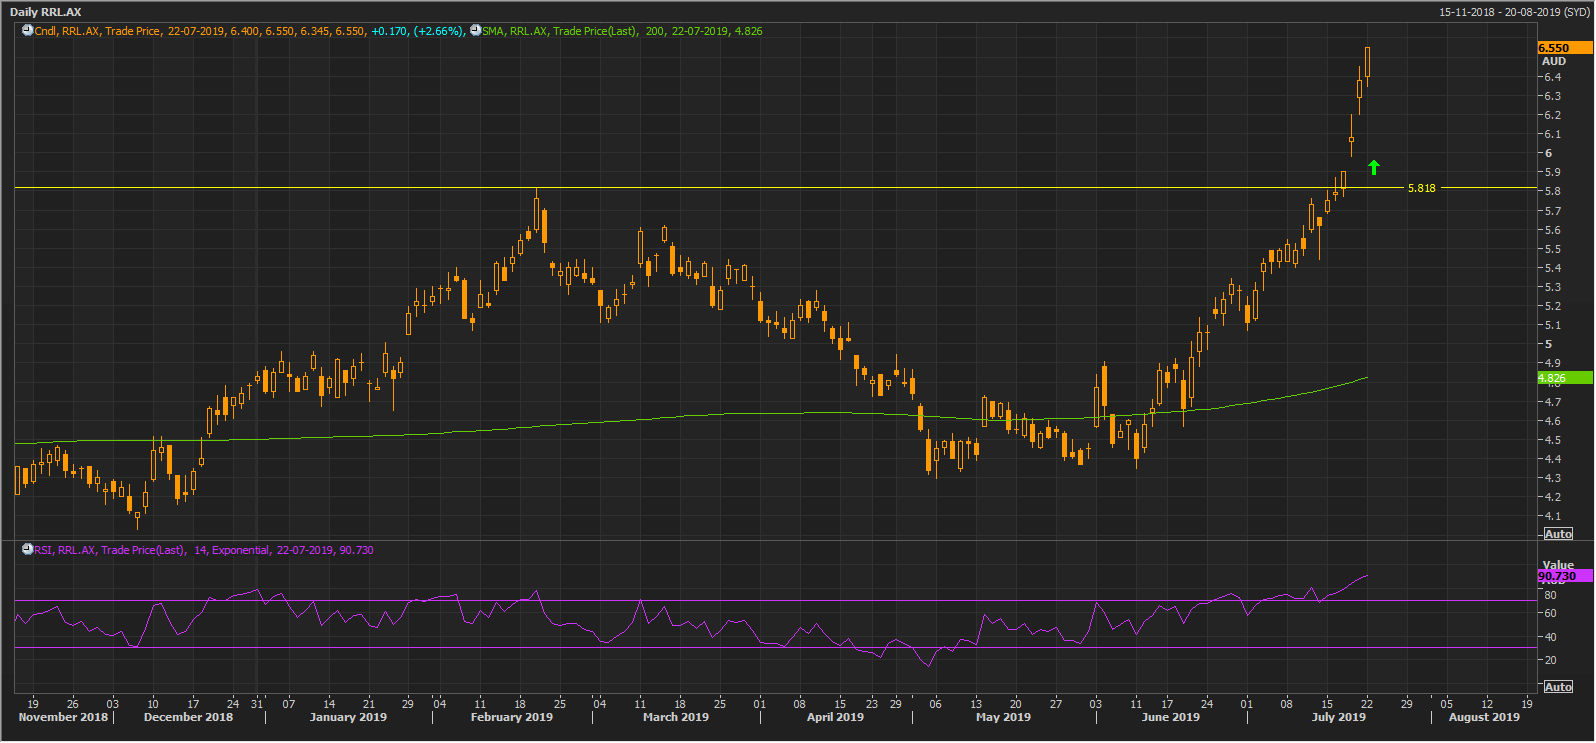Click the upper RSI overbought line
This screenshot has width=1596, height=743.
pos(775,601)
